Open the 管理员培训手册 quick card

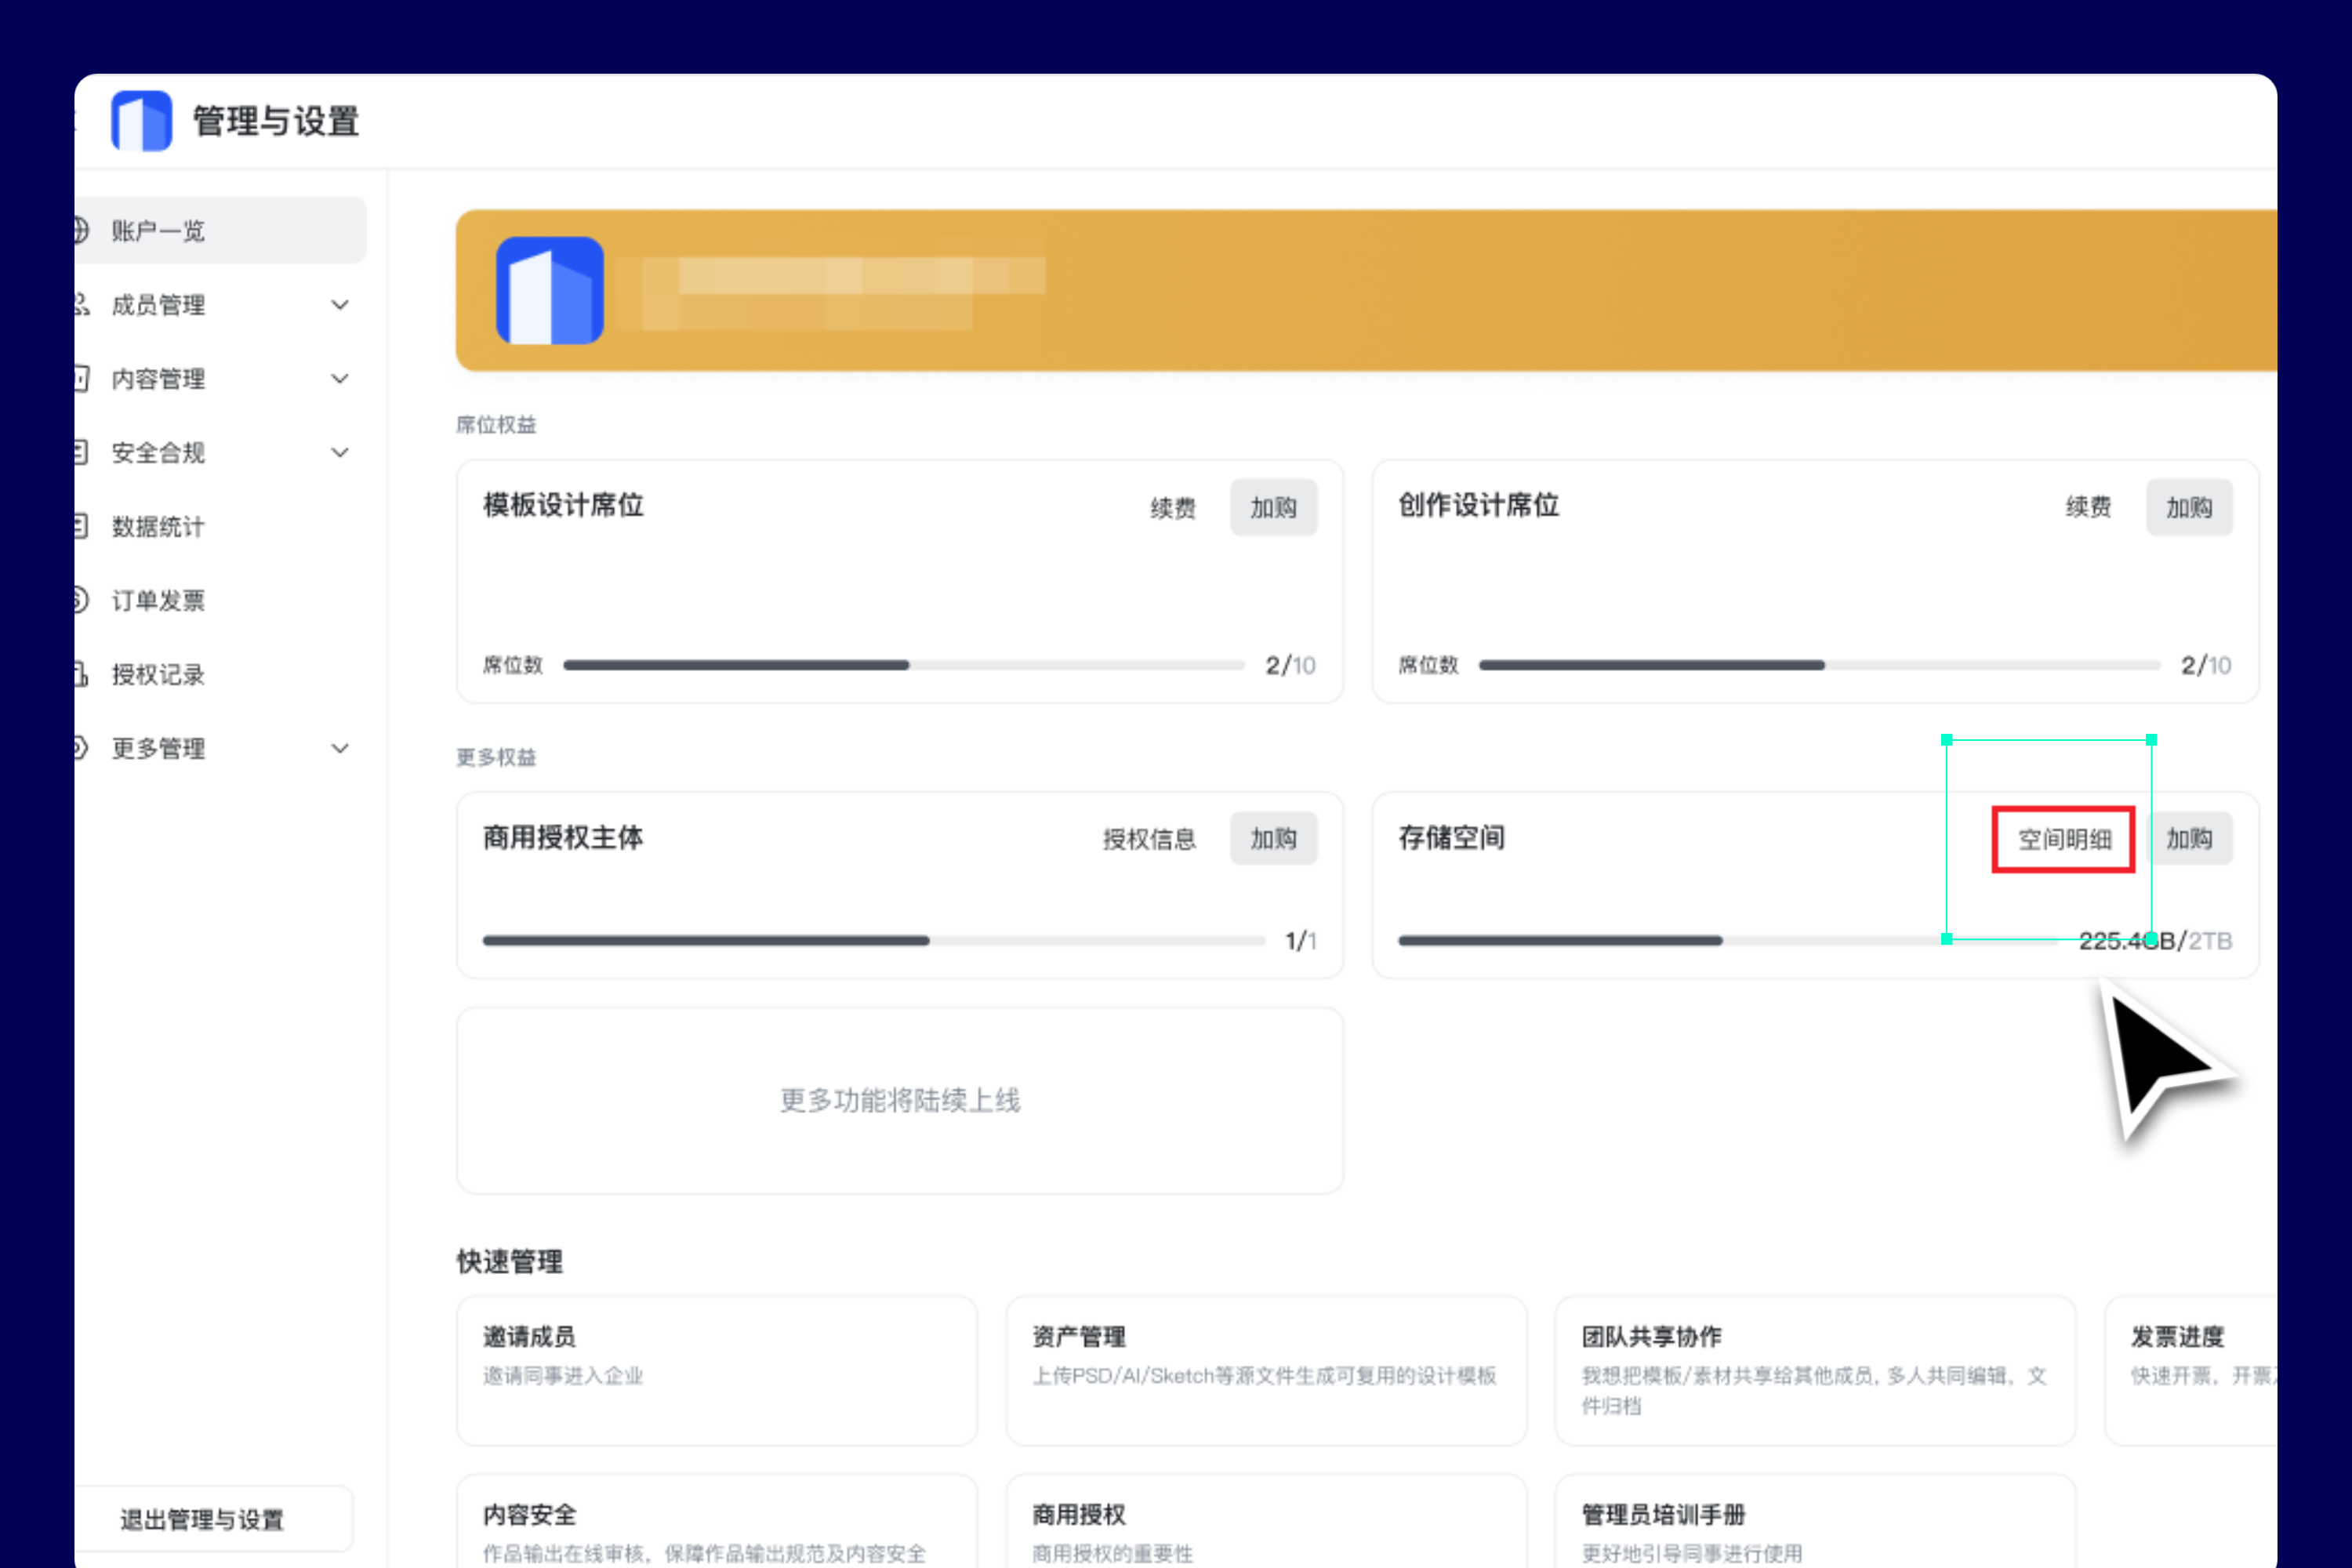1815,1521
